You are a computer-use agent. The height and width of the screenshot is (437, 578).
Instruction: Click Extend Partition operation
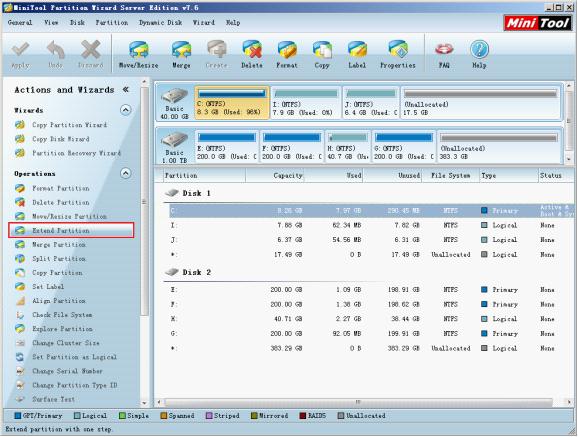click(x=71, y=230)
